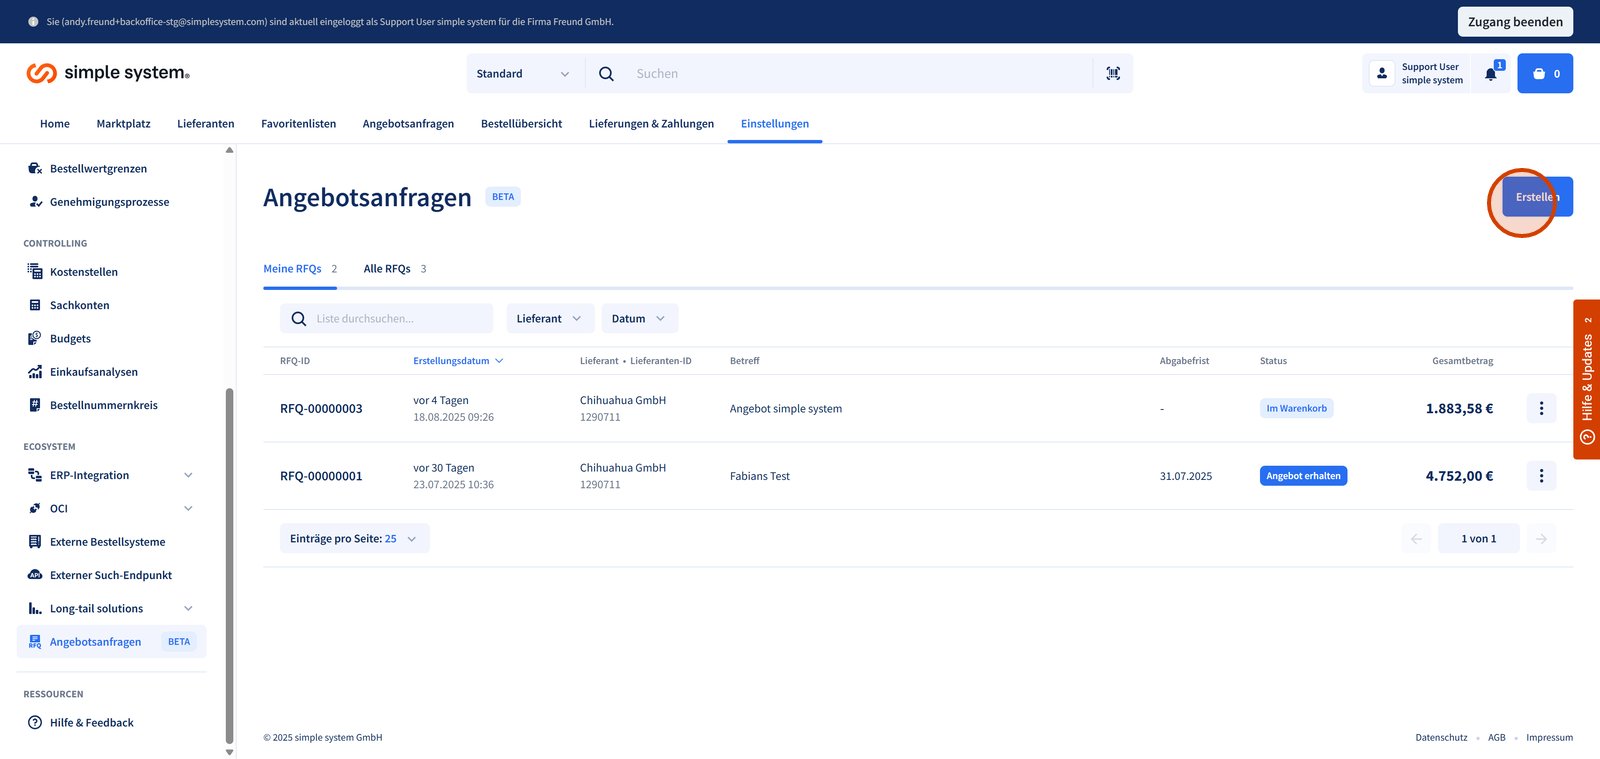Open Einkaufsanalysen in sidebar
The width and height of the screenshot is (1600, 759).
(93, 372)
